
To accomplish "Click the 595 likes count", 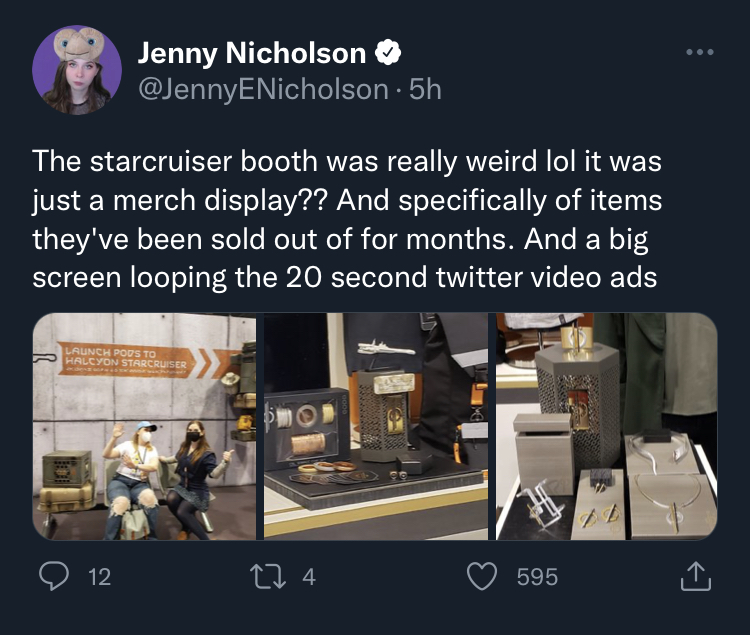I will click(x=537, y=577).
